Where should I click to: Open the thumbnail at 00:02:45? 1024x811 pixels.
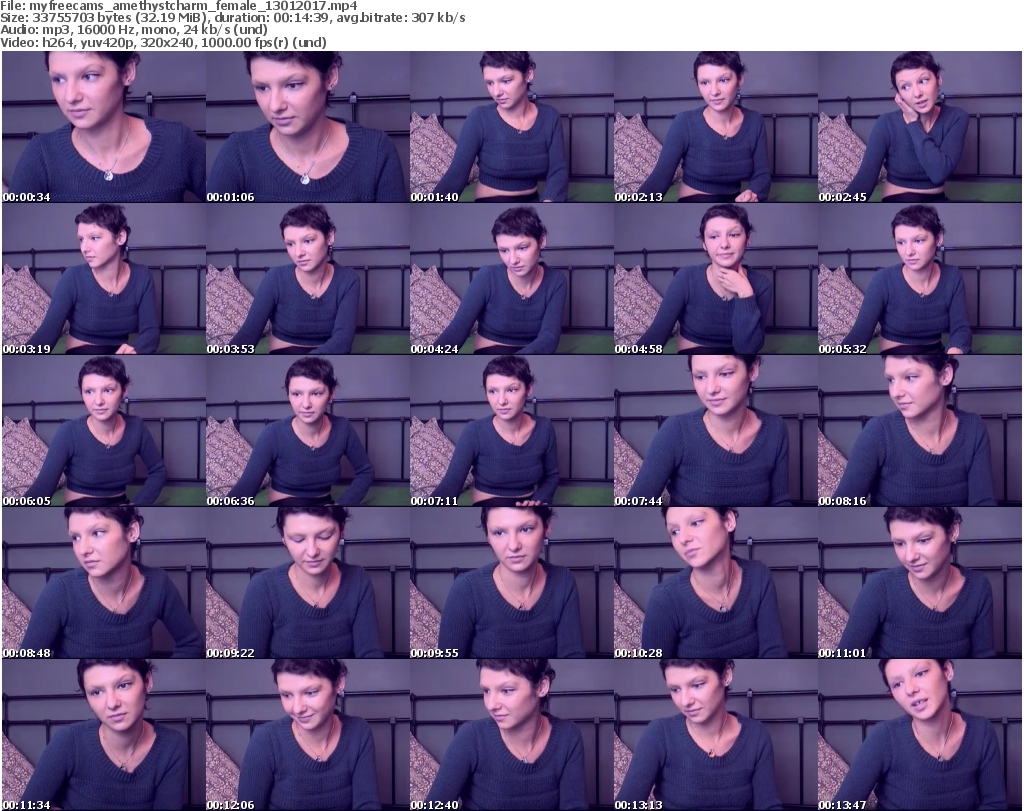tap(920, 127)
